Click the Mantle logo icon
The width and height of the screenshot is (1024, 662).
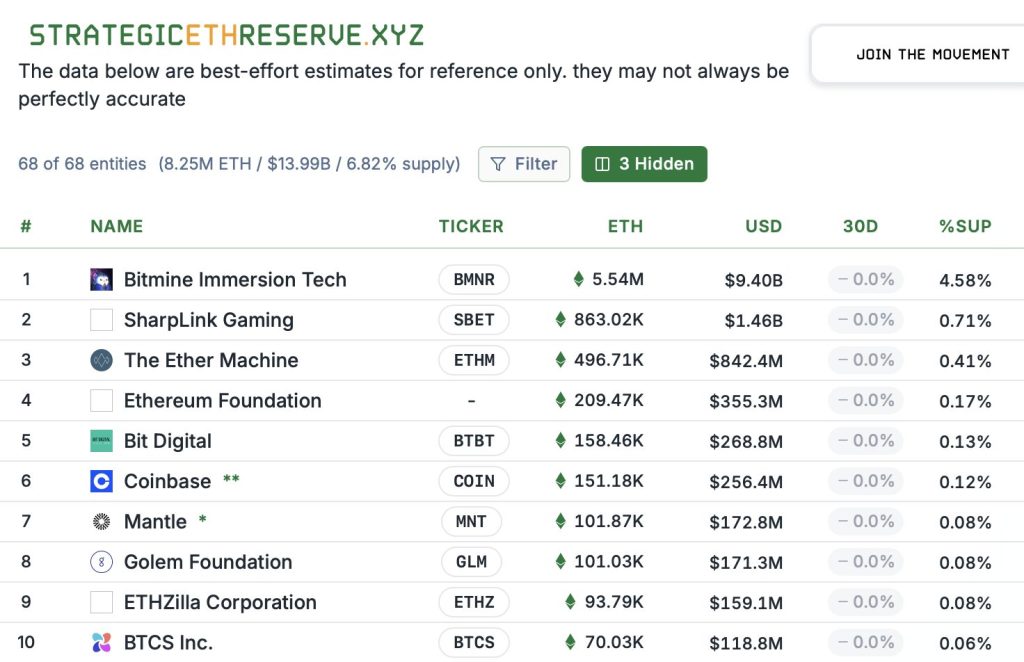point(101,521)
